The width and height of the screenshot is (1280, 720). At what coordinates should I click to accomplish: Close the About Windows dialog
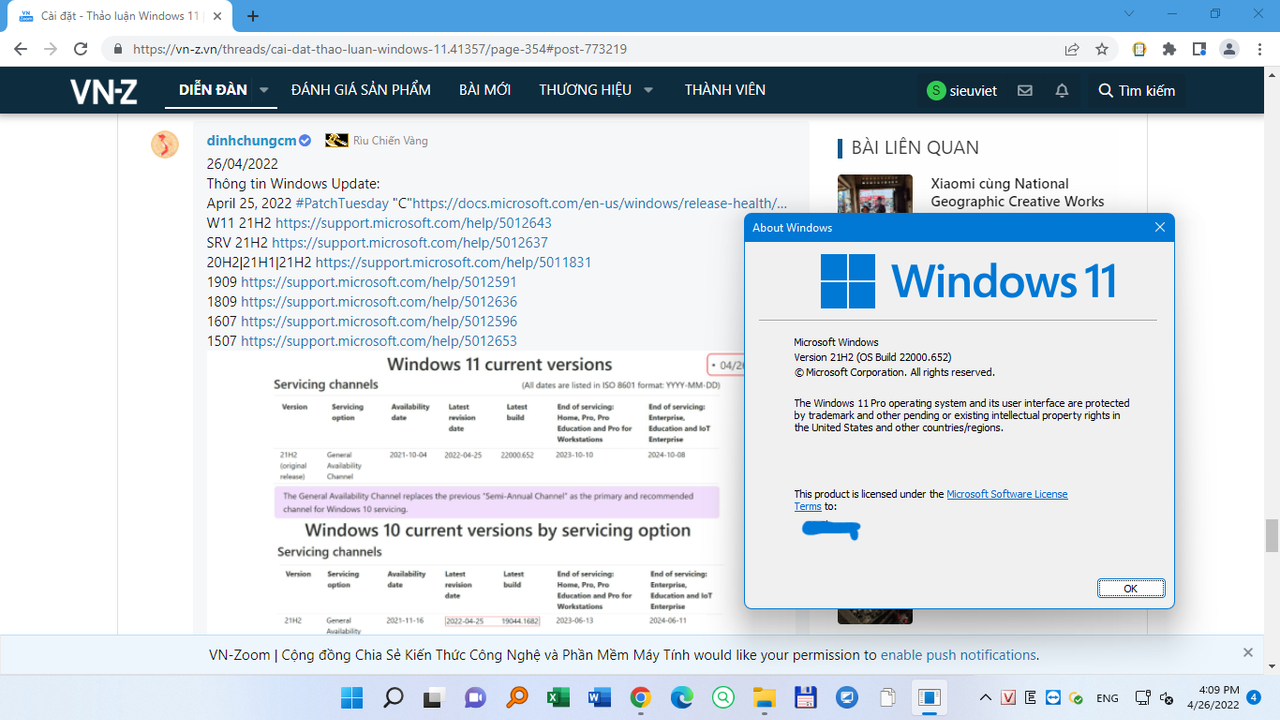(x=1160, y=227)
